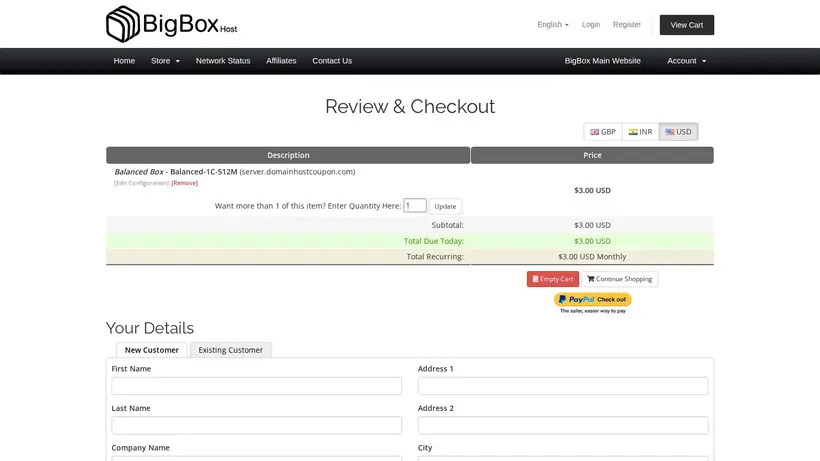
Task: Focus the Last Name field
Action: pyautogui.click(x=257, y=425)
